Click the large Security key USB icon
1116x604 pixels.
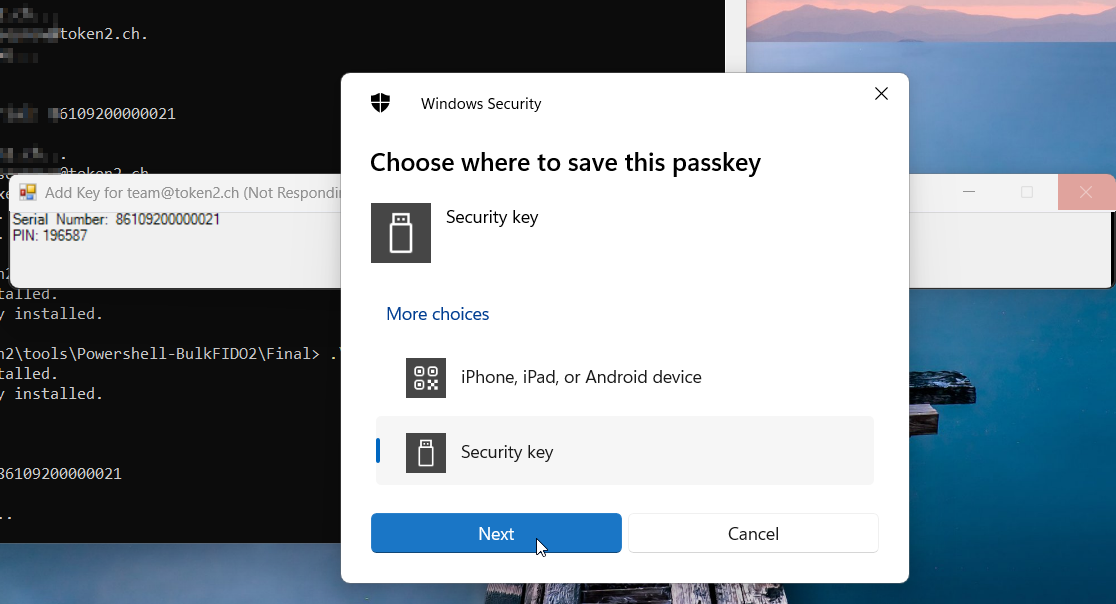coord(401,233)
